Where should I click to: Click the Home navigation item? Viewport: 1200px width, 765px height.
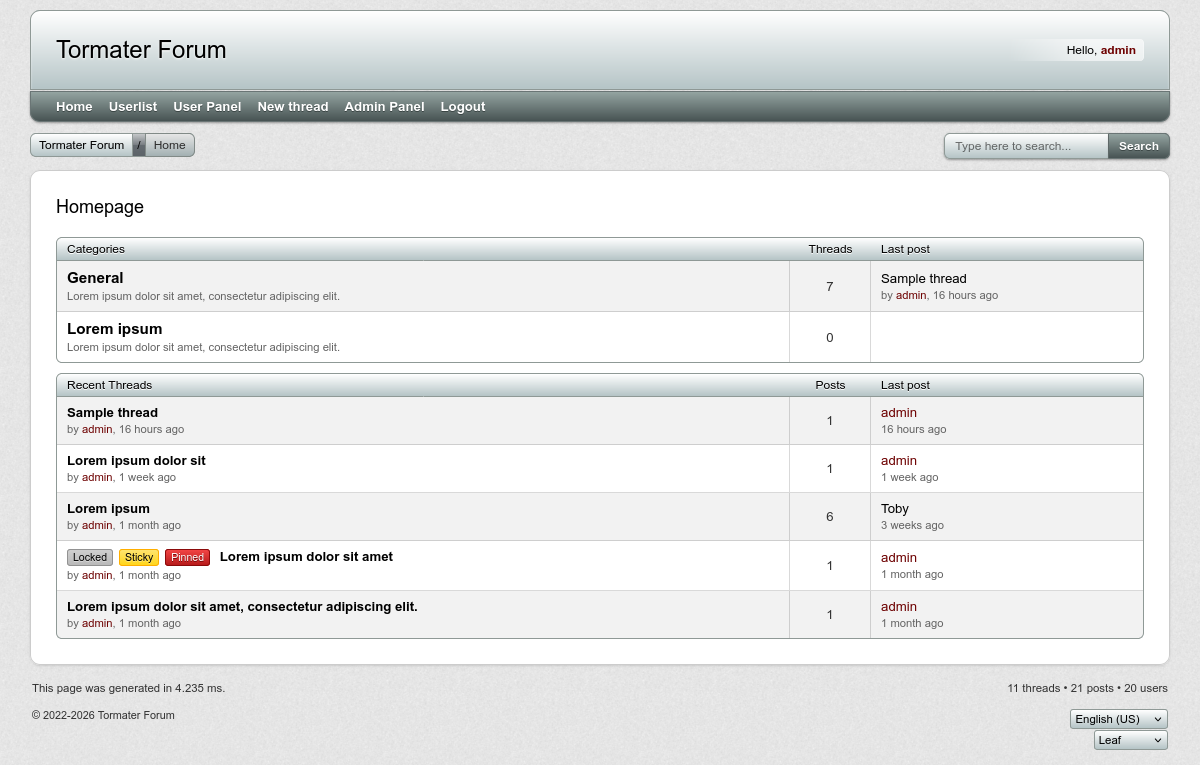[x=74, y=106]
